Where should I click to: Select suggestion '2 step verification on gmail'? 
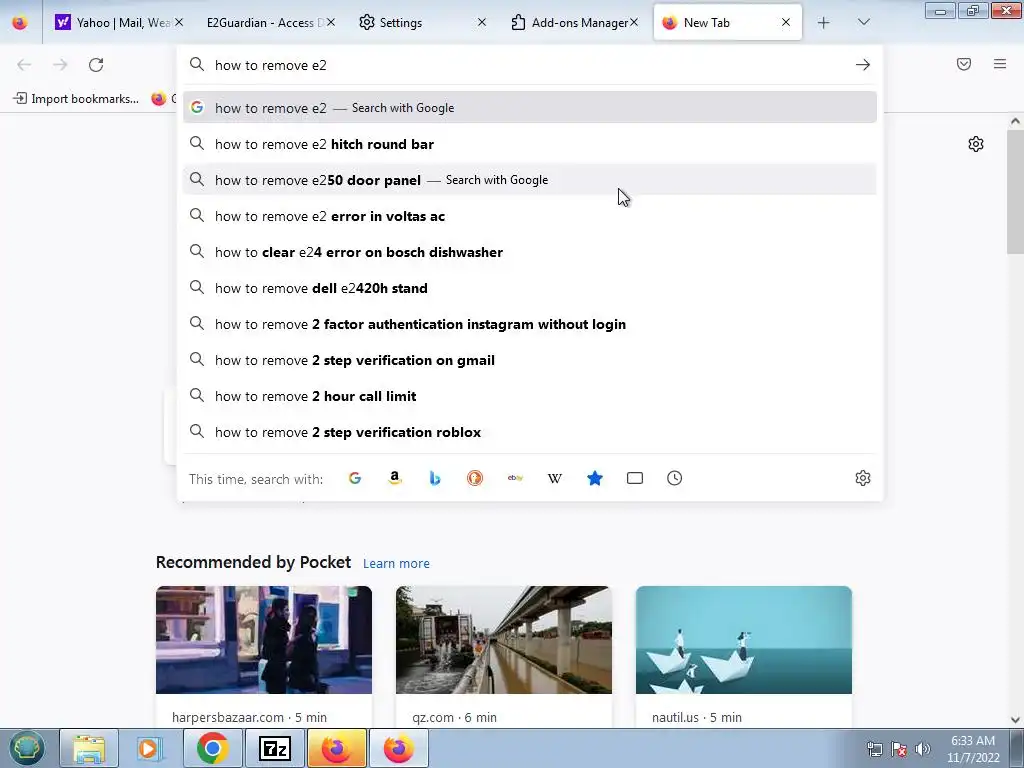coord(530,360)
